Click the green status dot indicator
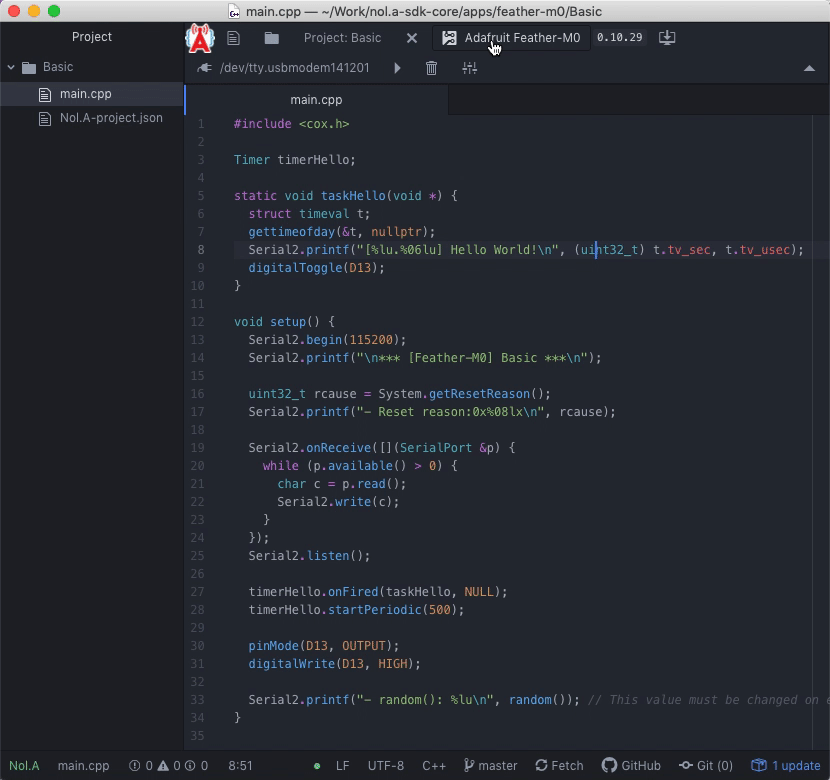Screen dimensions: 830x780 tap(317, 766)
